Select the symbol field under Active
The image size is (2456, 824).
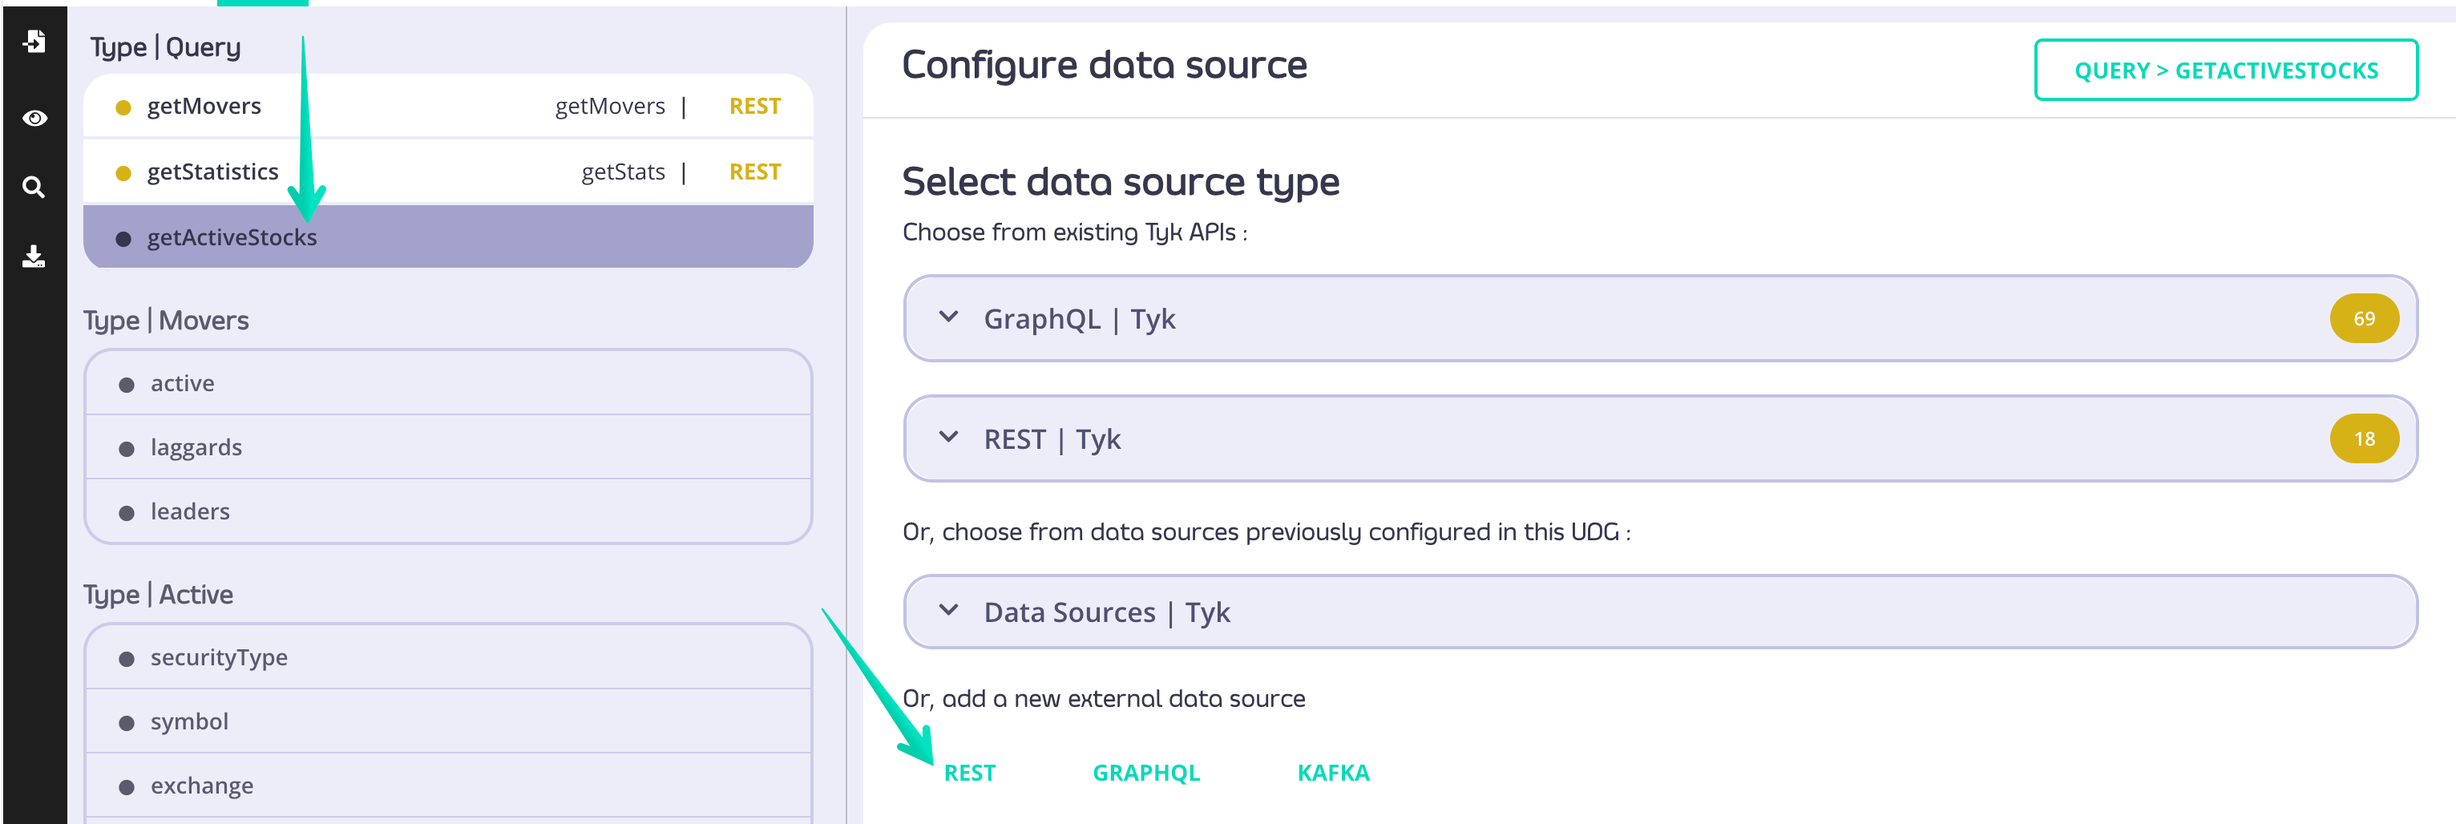point(190,721)
